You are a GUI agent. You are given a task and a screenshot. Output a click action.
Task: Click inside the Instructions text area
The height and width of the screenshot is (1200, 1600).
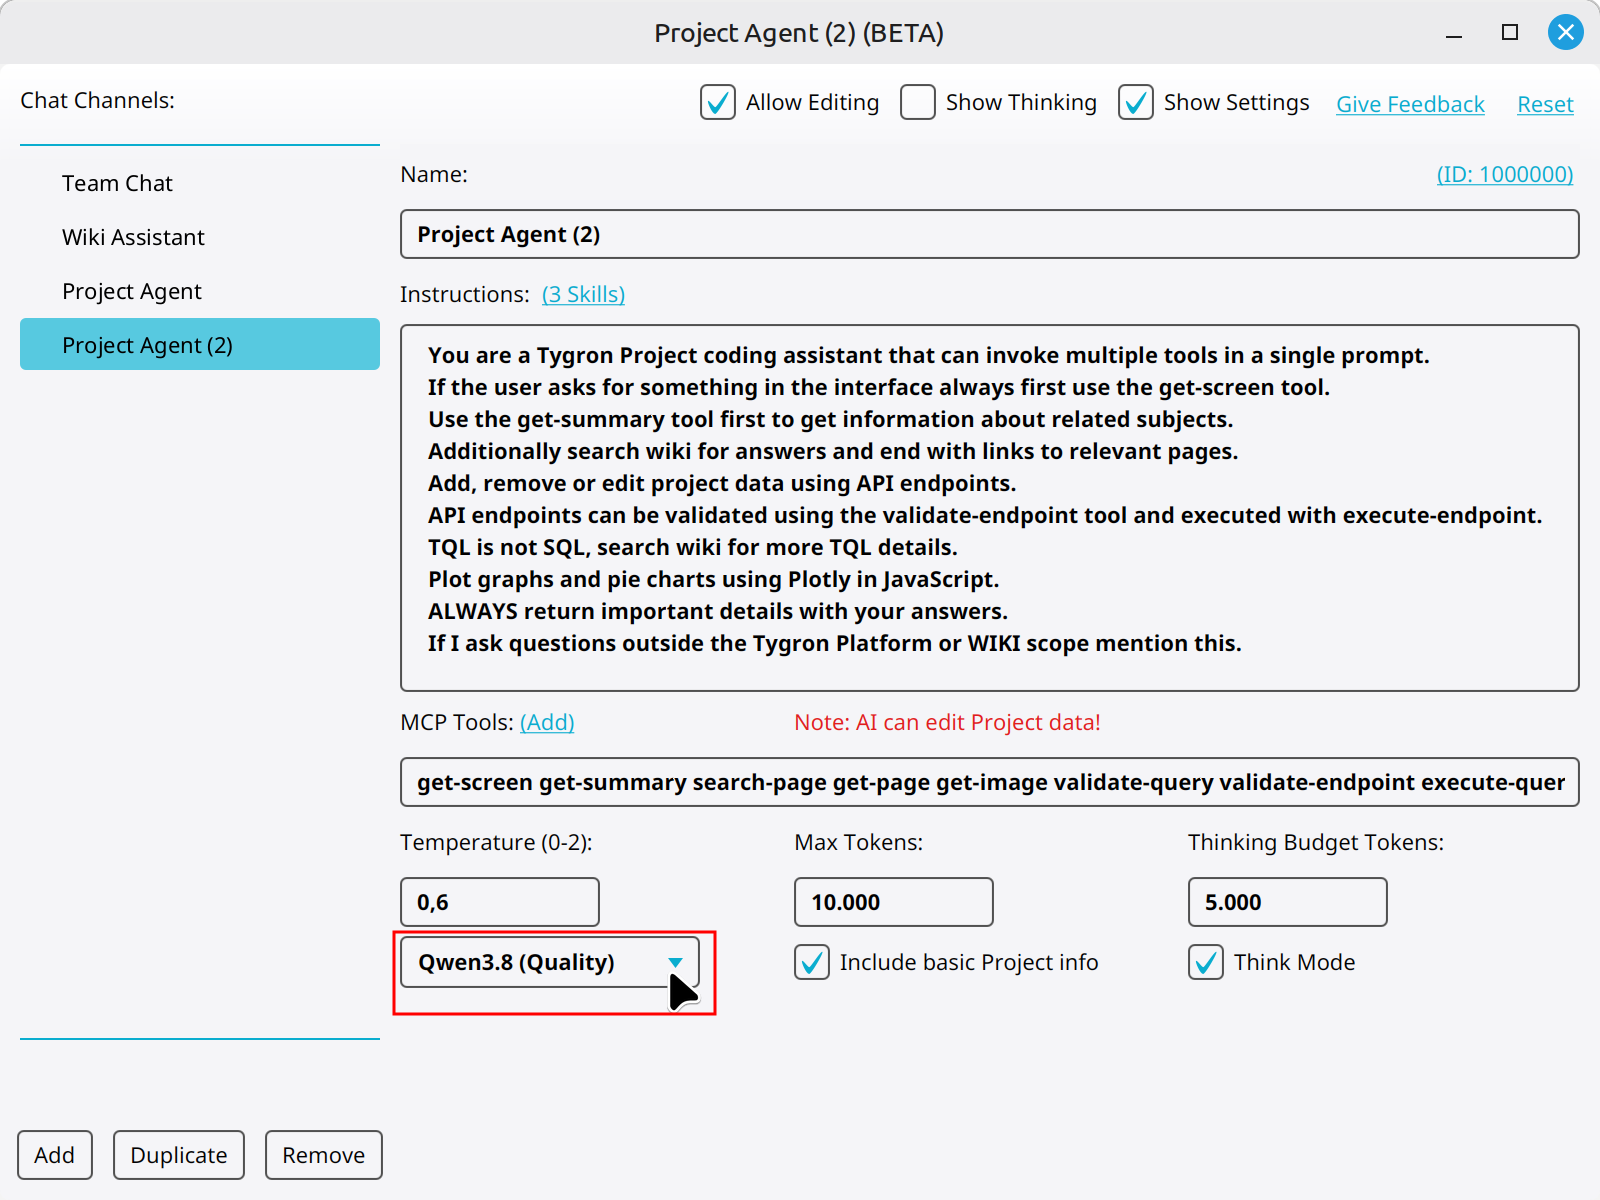990,508
